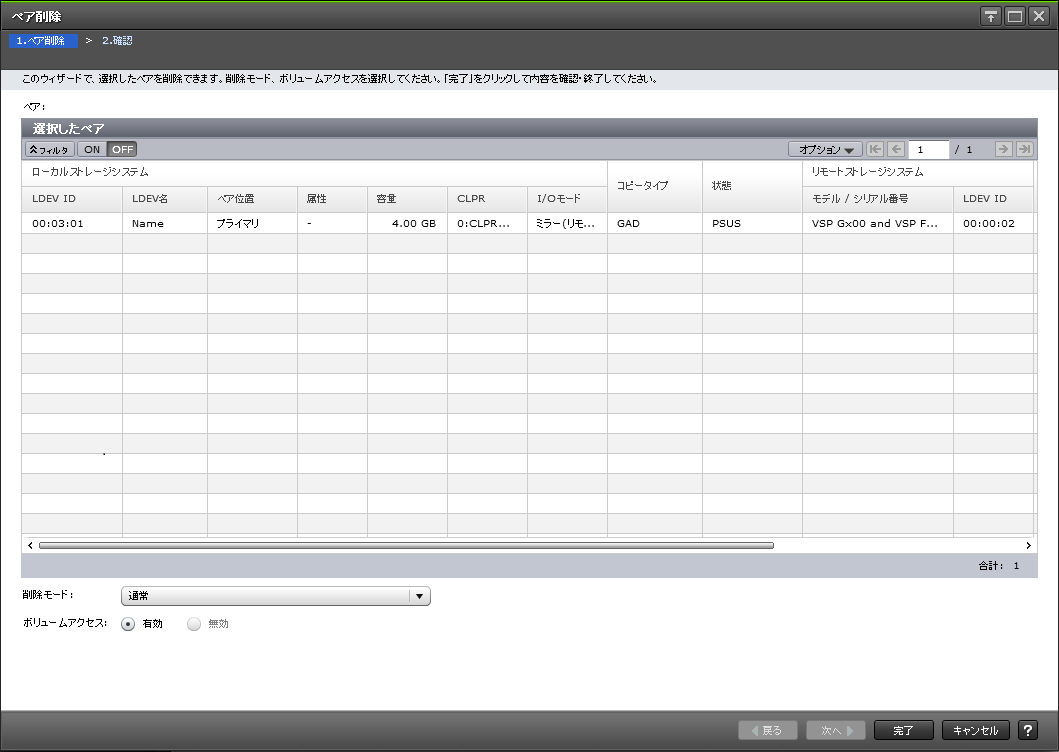Select the 2.確認 wizard step

(x=117, y=41)
